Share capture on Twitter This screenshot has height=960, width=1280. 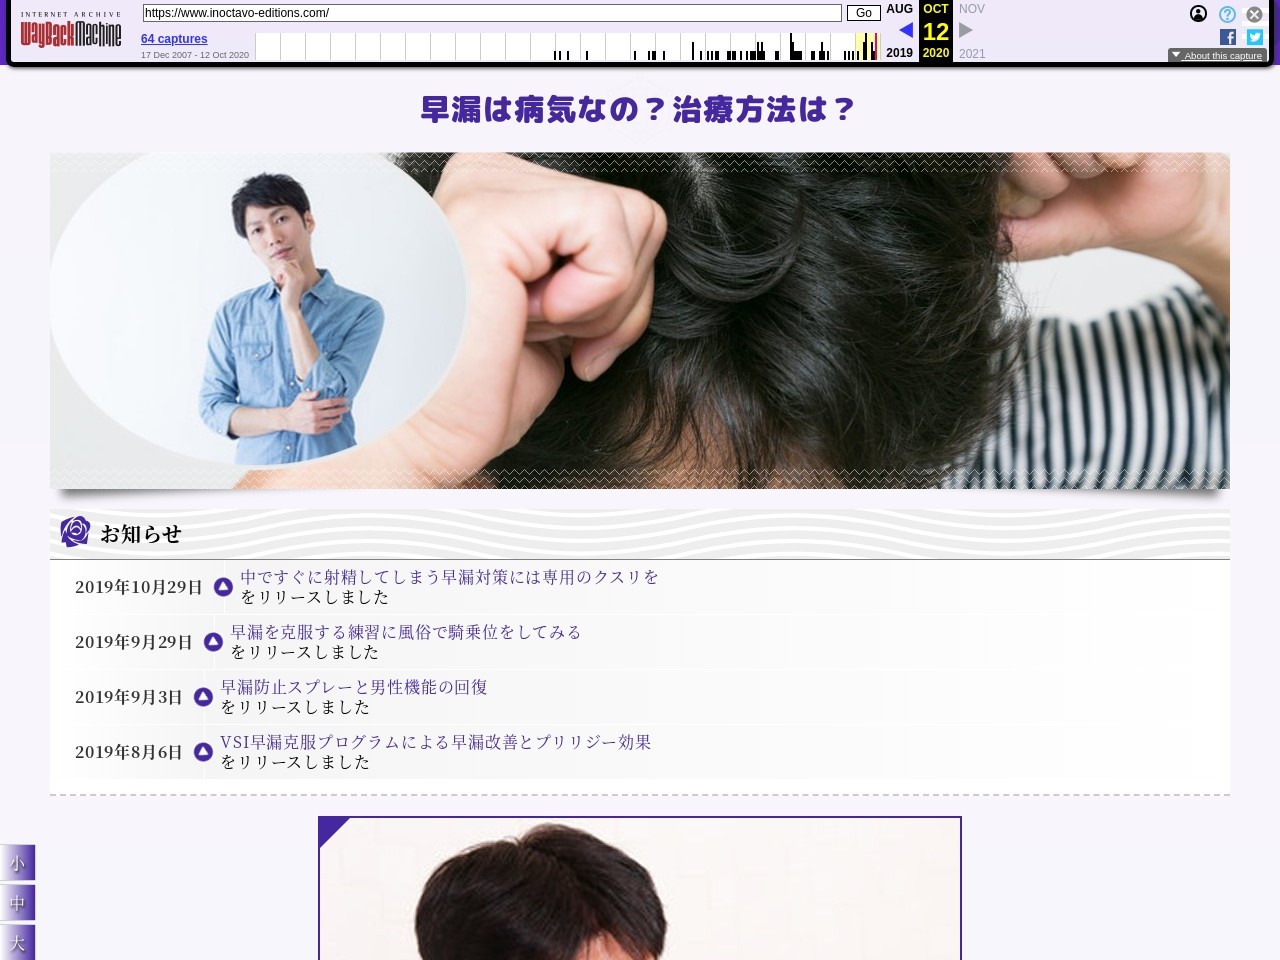click(x=1255, y=37)
